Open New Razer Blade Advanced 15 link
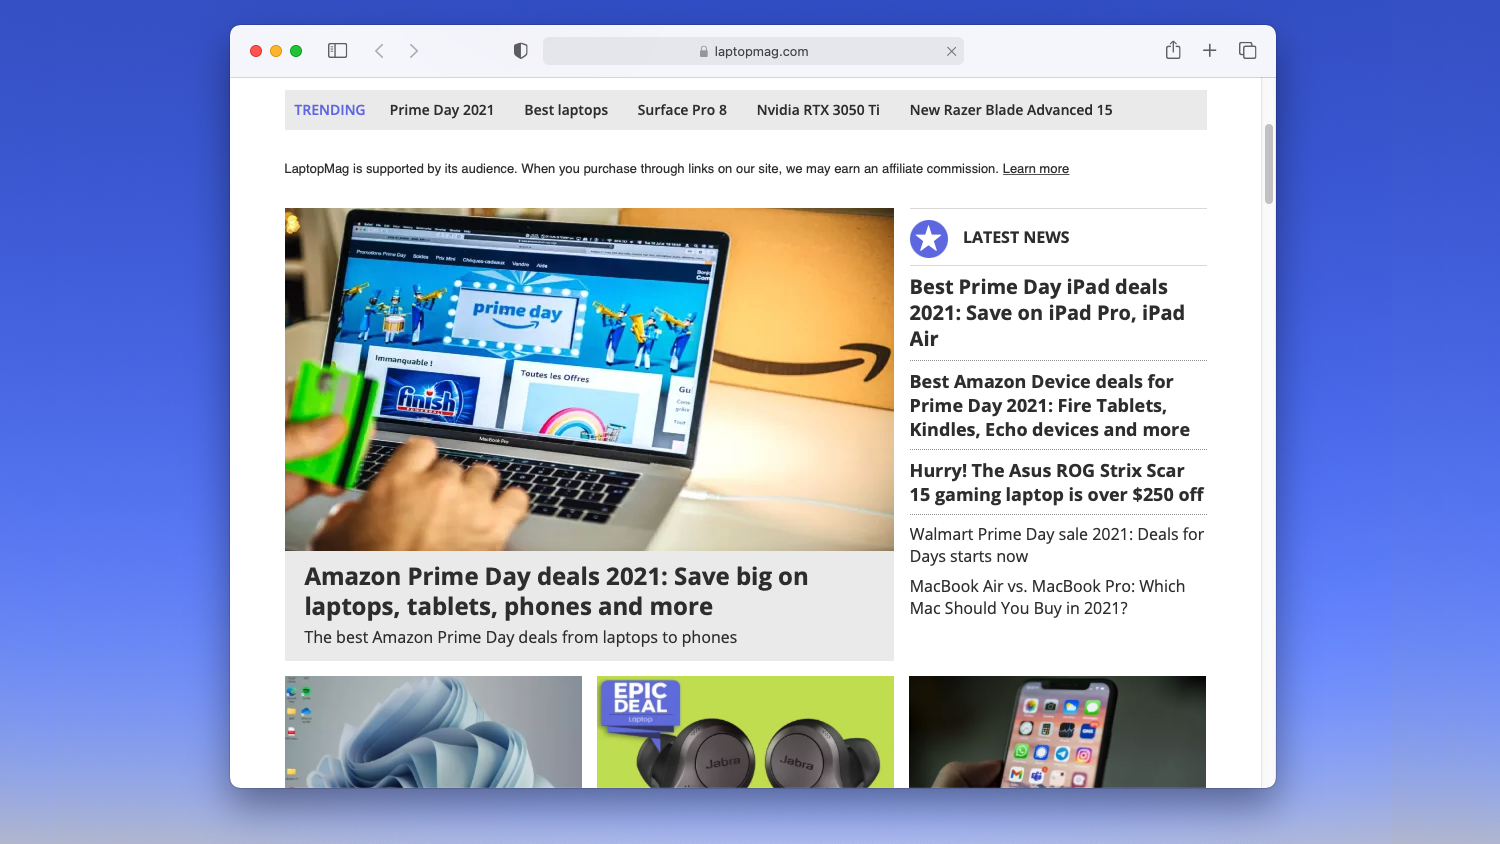Image resolution: width=1500 pixels, height=844 pixels. [x=1011, y=110]
